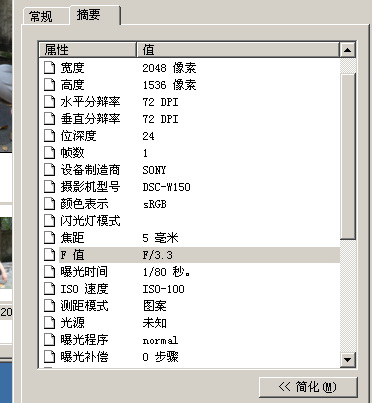Click the exposure value 1/80 秒
This screenshot has height=403, width=372.
coord(166,272)
